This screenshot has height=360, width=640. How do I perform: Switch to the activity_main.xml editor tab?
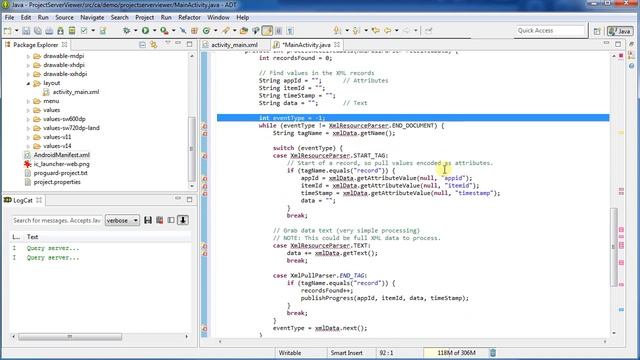click(x=234, y=45)
